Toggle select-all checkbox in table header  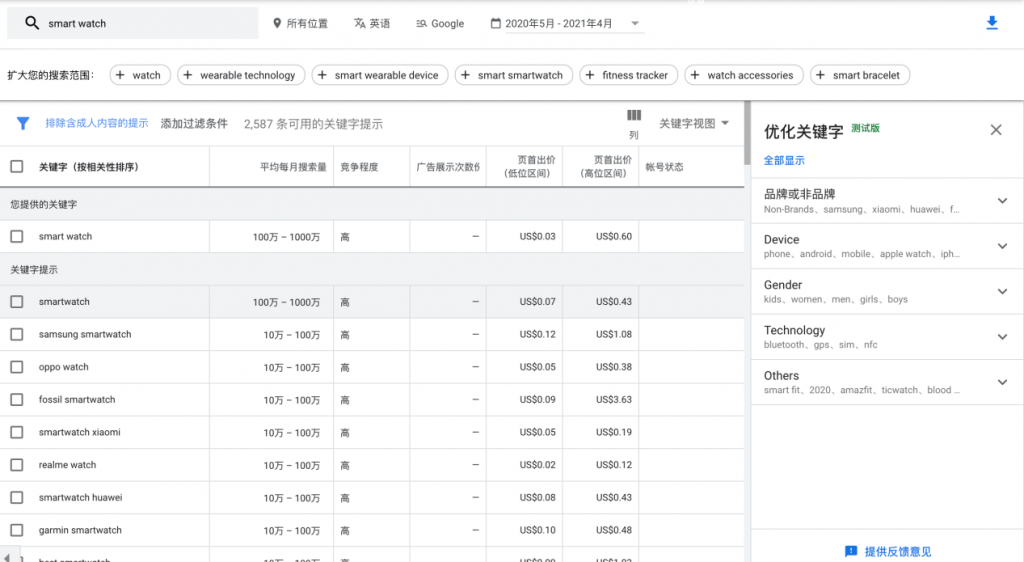point(17,166)
